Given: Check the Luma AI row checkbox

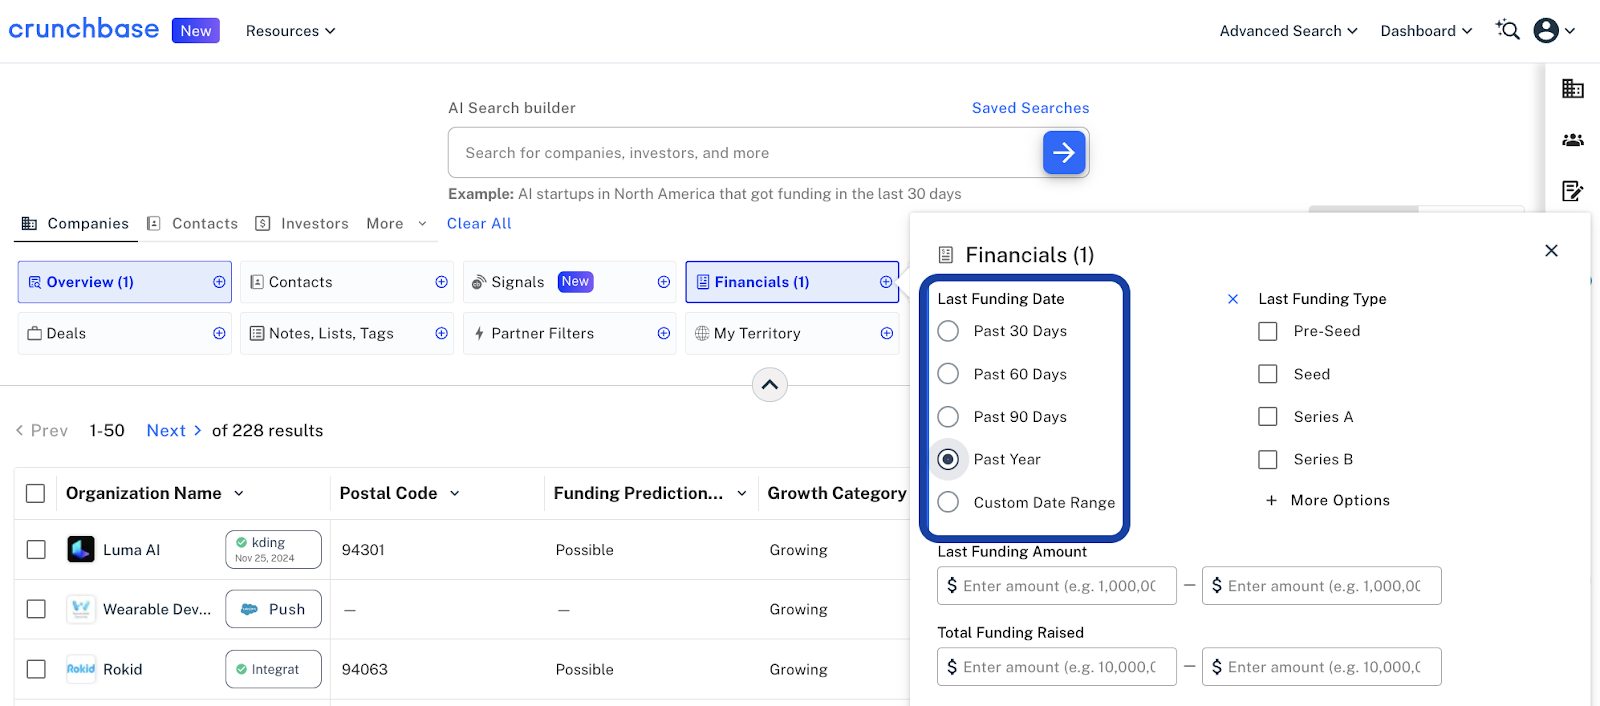Looking at the screenshot, I should [x=36, y=549].
